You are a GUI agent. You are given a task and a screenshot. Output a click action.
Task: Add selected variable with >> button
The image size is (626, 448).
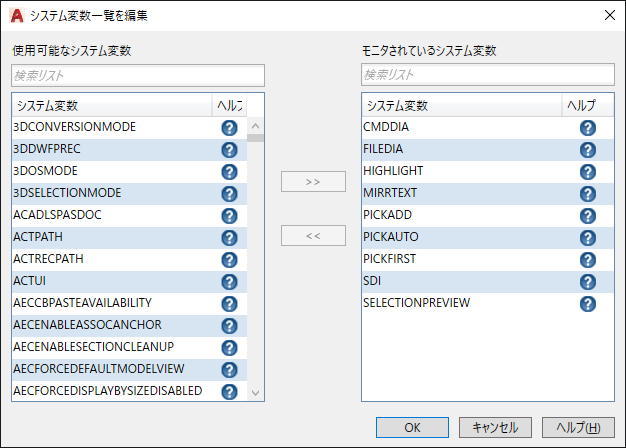(x=313, y=182)
